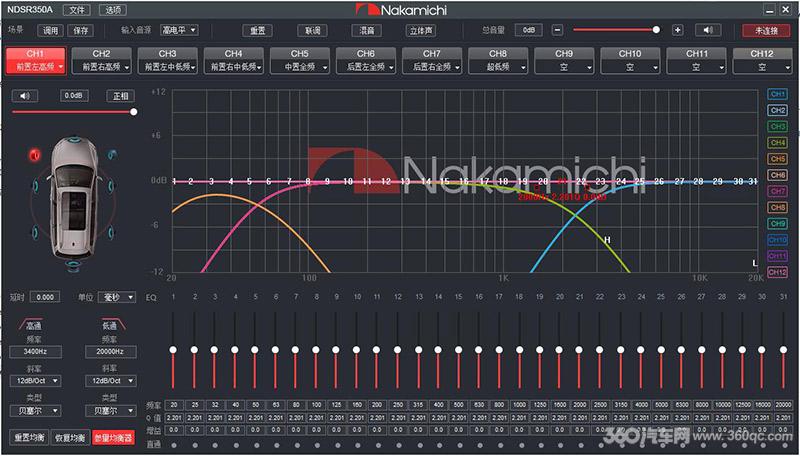Click the red 未连接 connection button
This screenshot has width=800, height=456.
pos(766,31)
